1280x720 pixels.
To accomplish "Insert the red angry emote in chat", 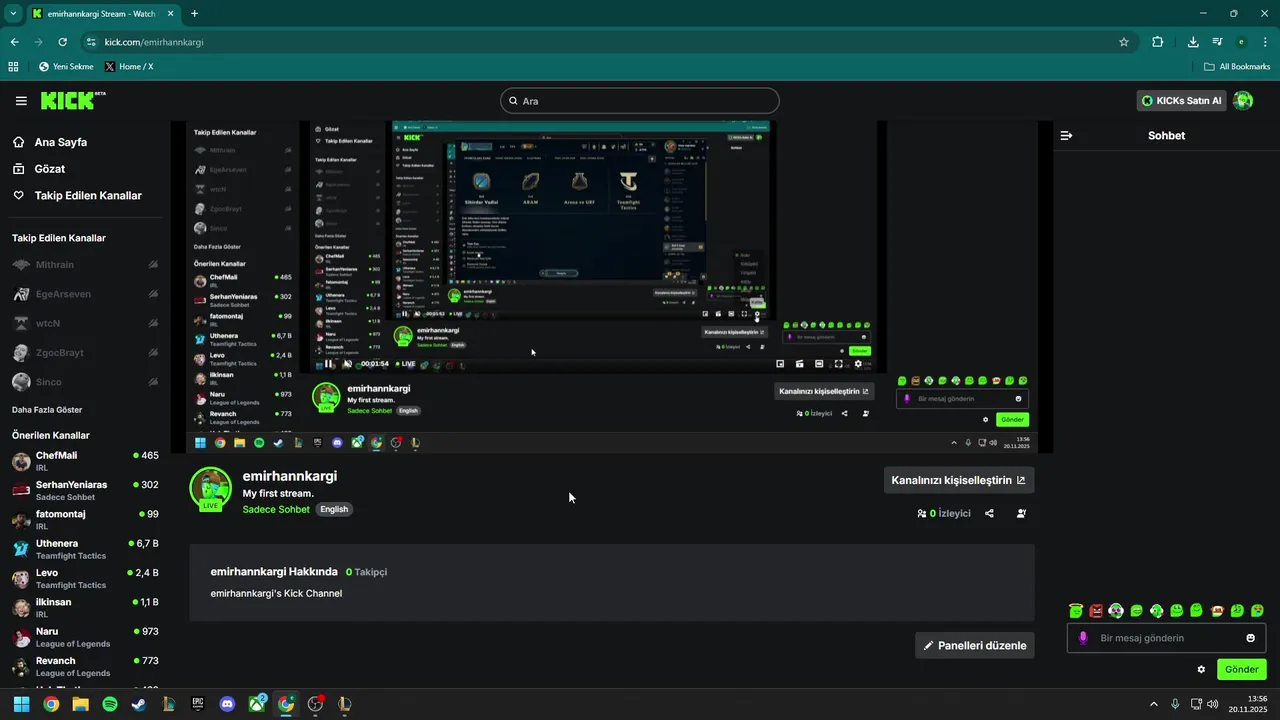I will (x=1096, y=611).
